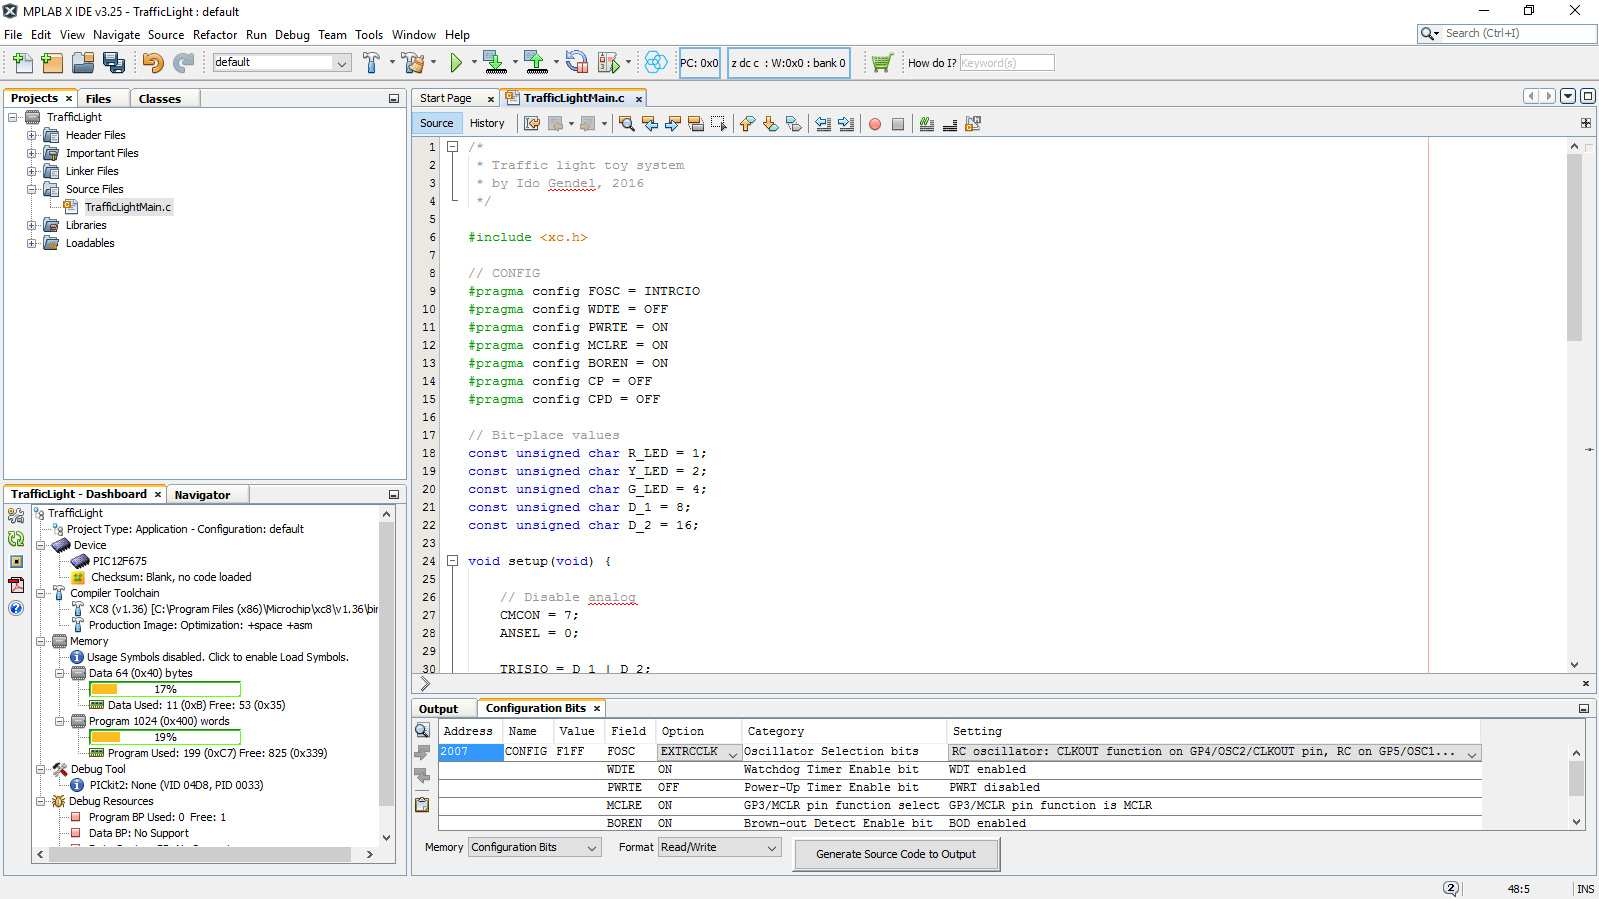Click the Dashboard refresh debug tool icon
1599x899 pixels.
coord(16,539)
